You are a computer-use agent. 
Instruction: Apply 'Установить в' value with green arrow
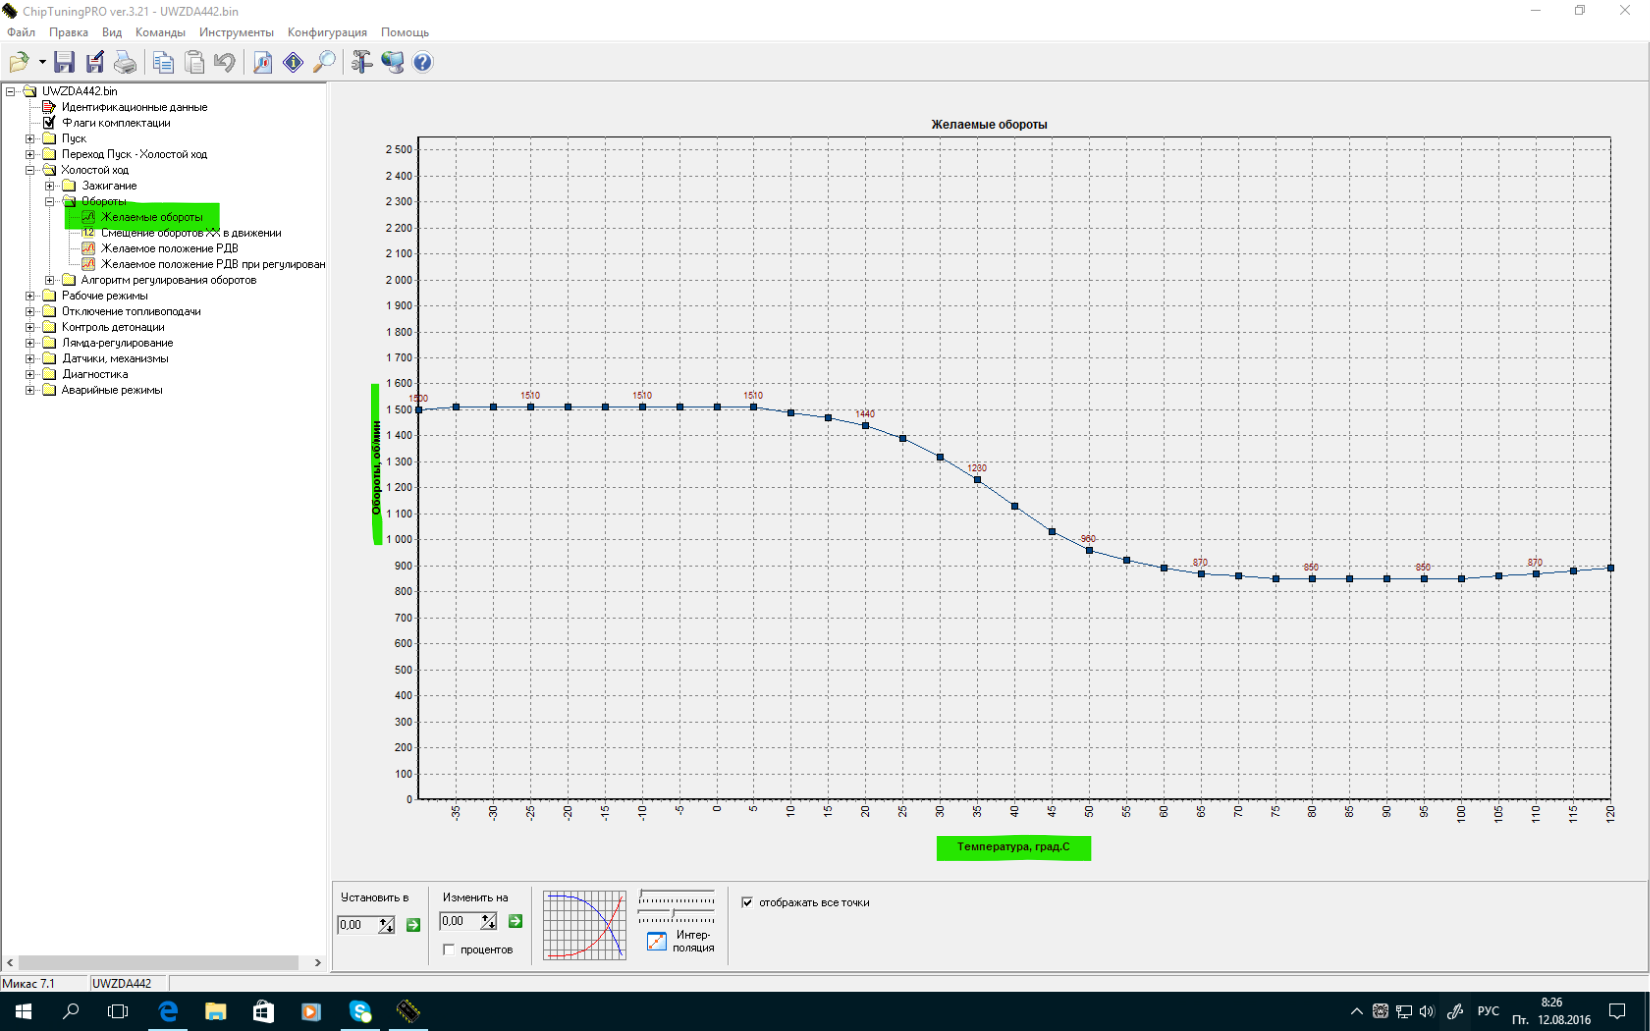(x=413, y=925)
